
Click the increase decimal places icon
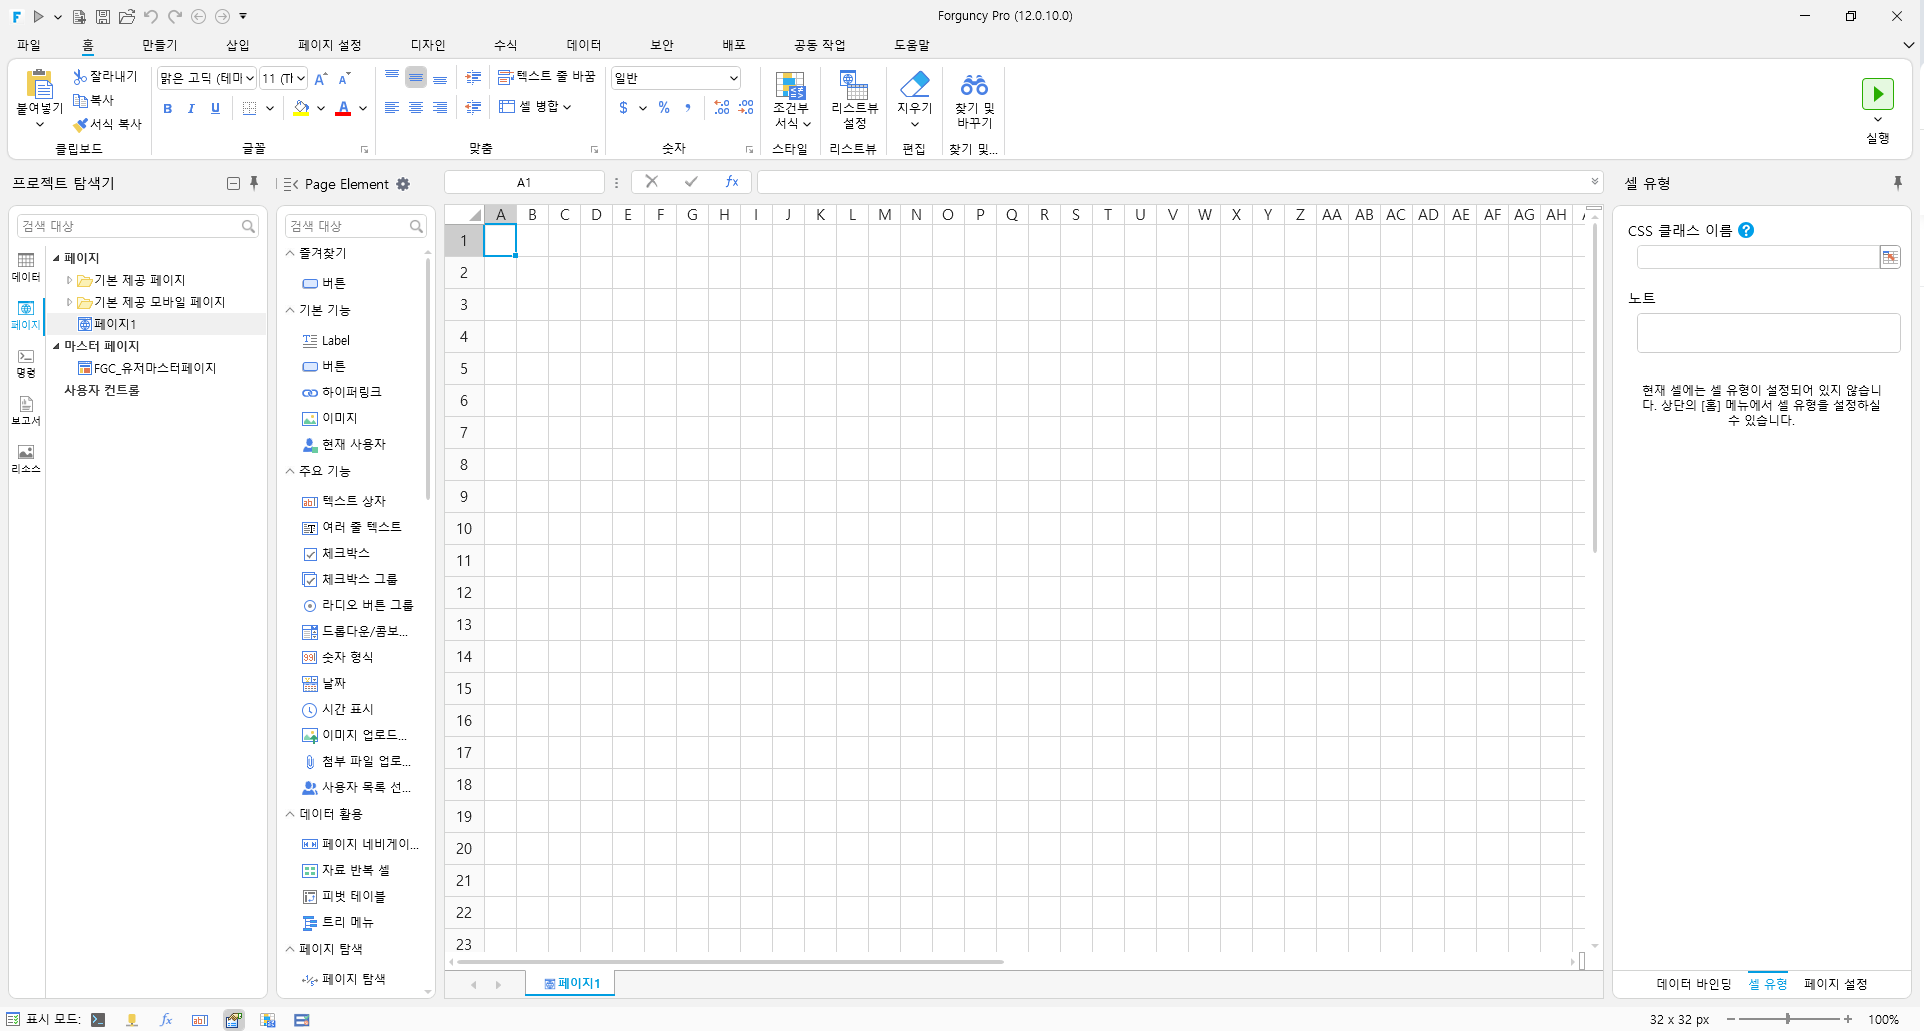click(x=722, y=108)
